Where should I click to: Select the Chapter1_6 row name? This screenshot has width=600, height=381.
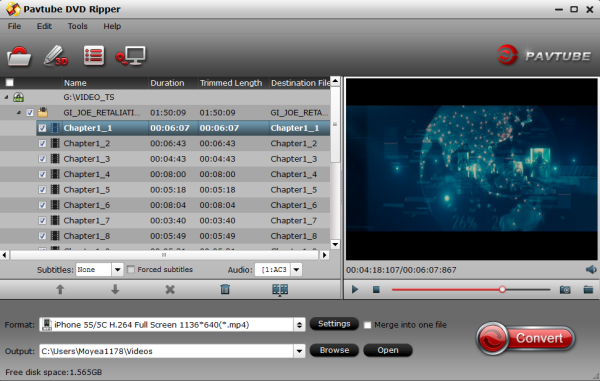pyautogui.click(x=86, y=205)
